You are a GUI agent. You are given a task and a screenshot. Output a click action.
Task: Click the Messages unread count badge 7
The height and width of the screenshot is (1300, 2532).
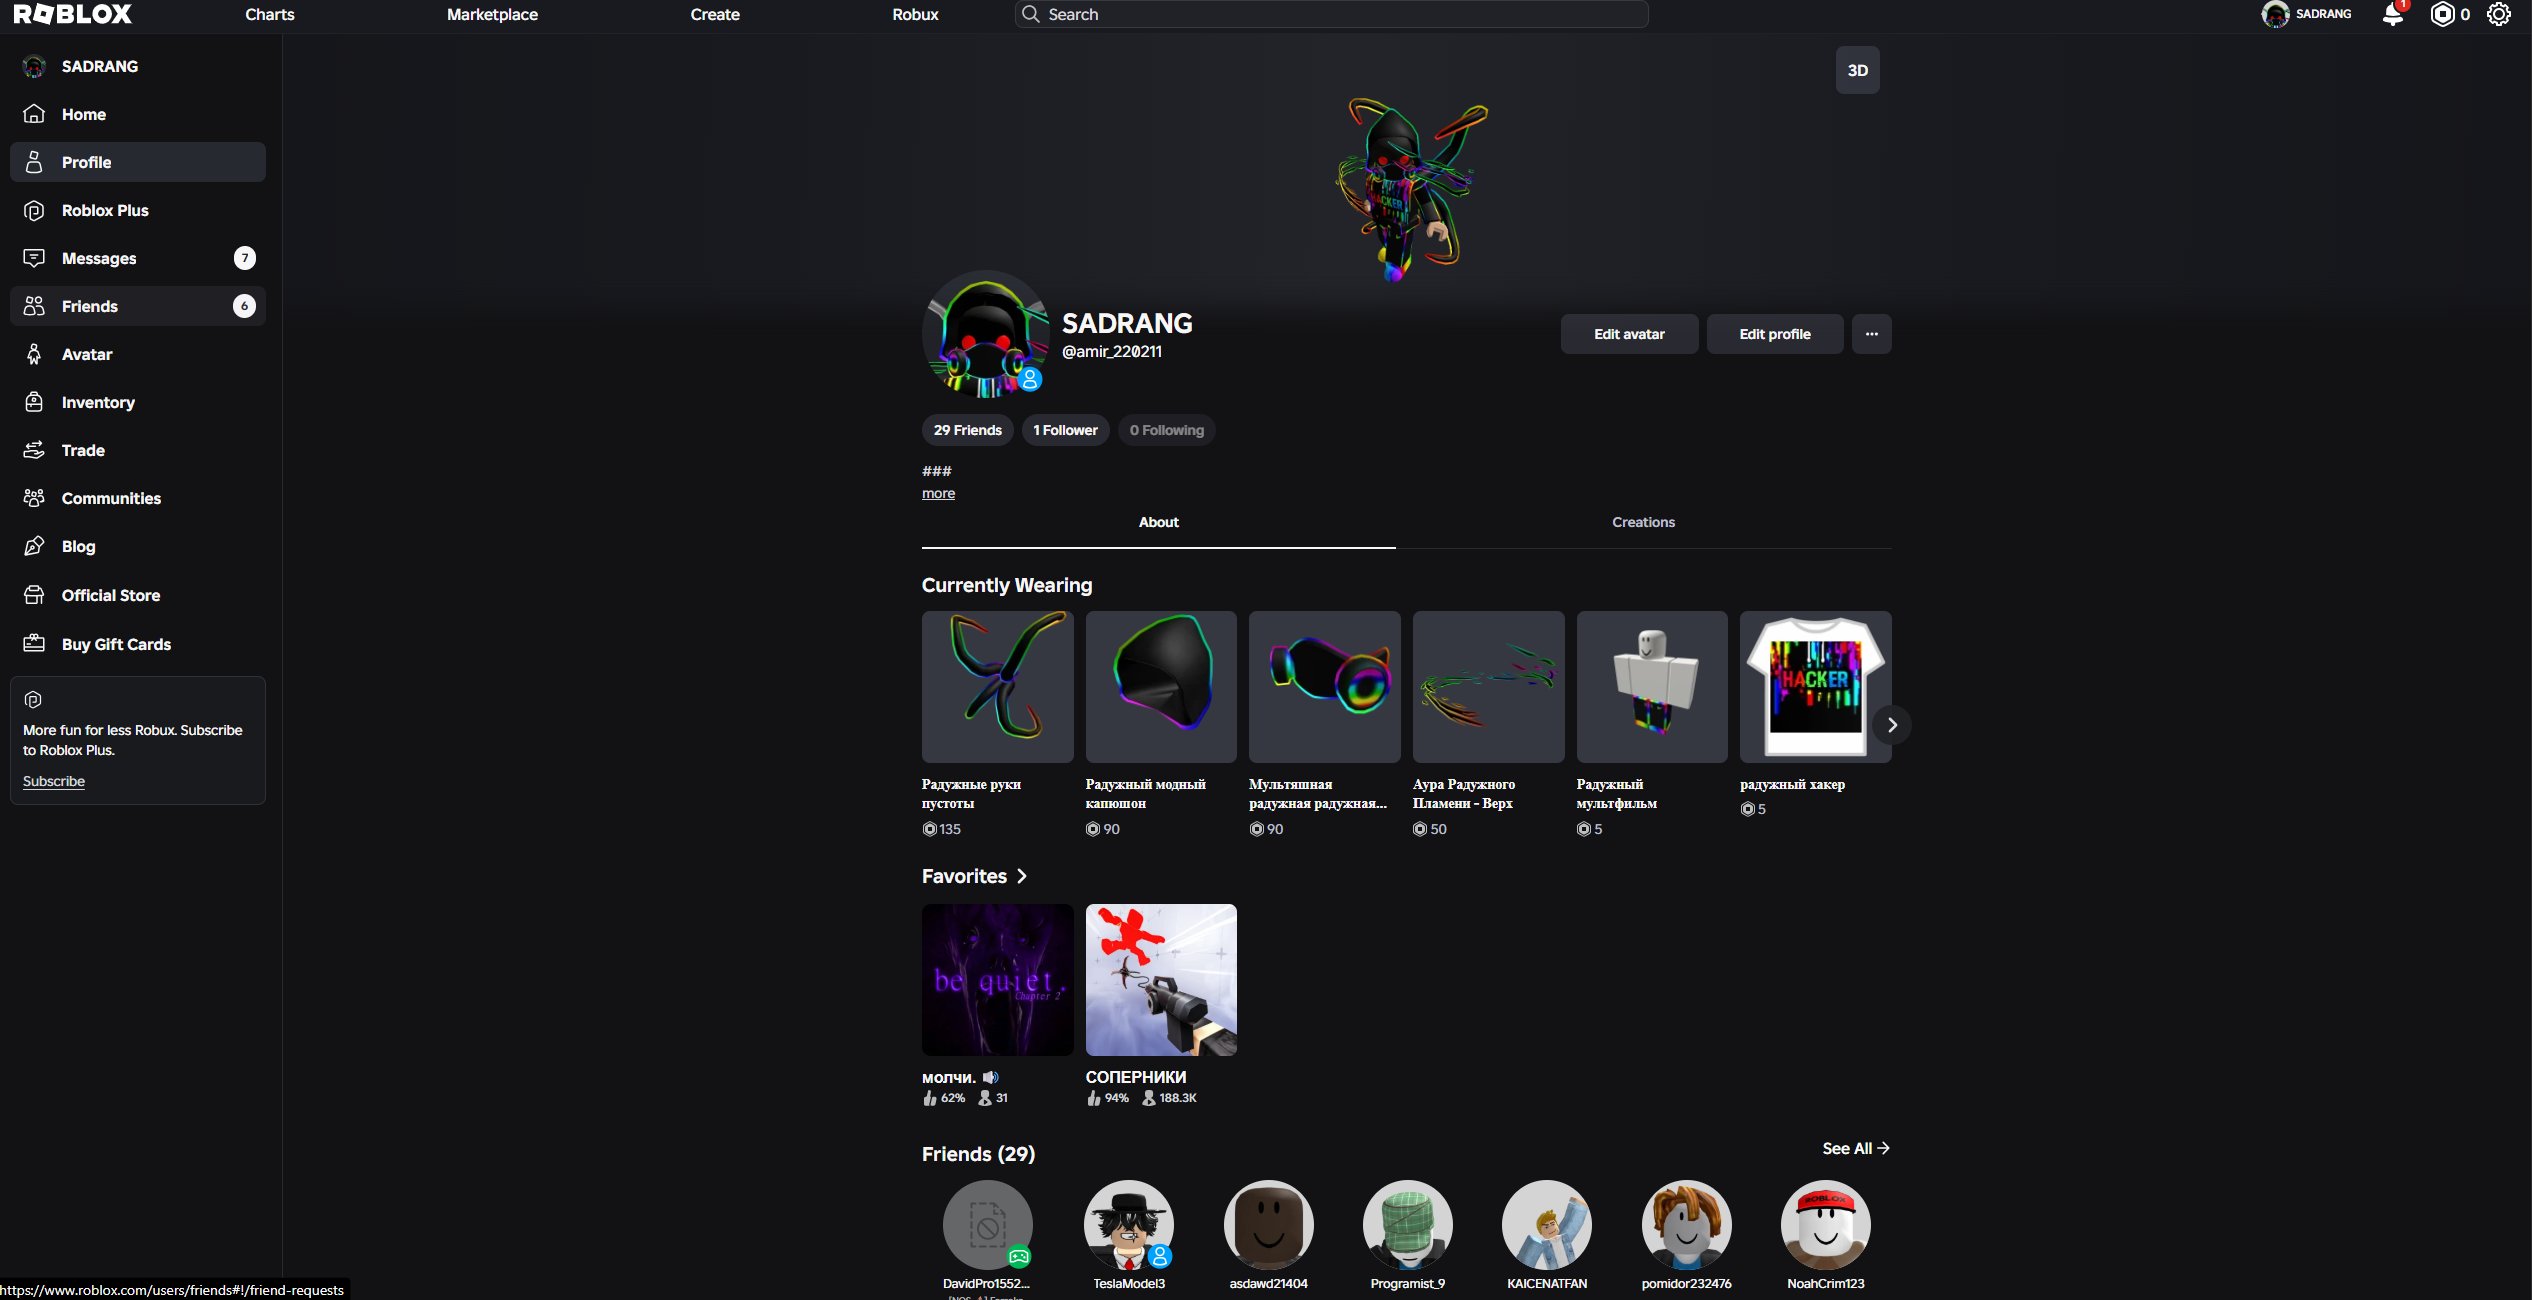click(245, 258)
